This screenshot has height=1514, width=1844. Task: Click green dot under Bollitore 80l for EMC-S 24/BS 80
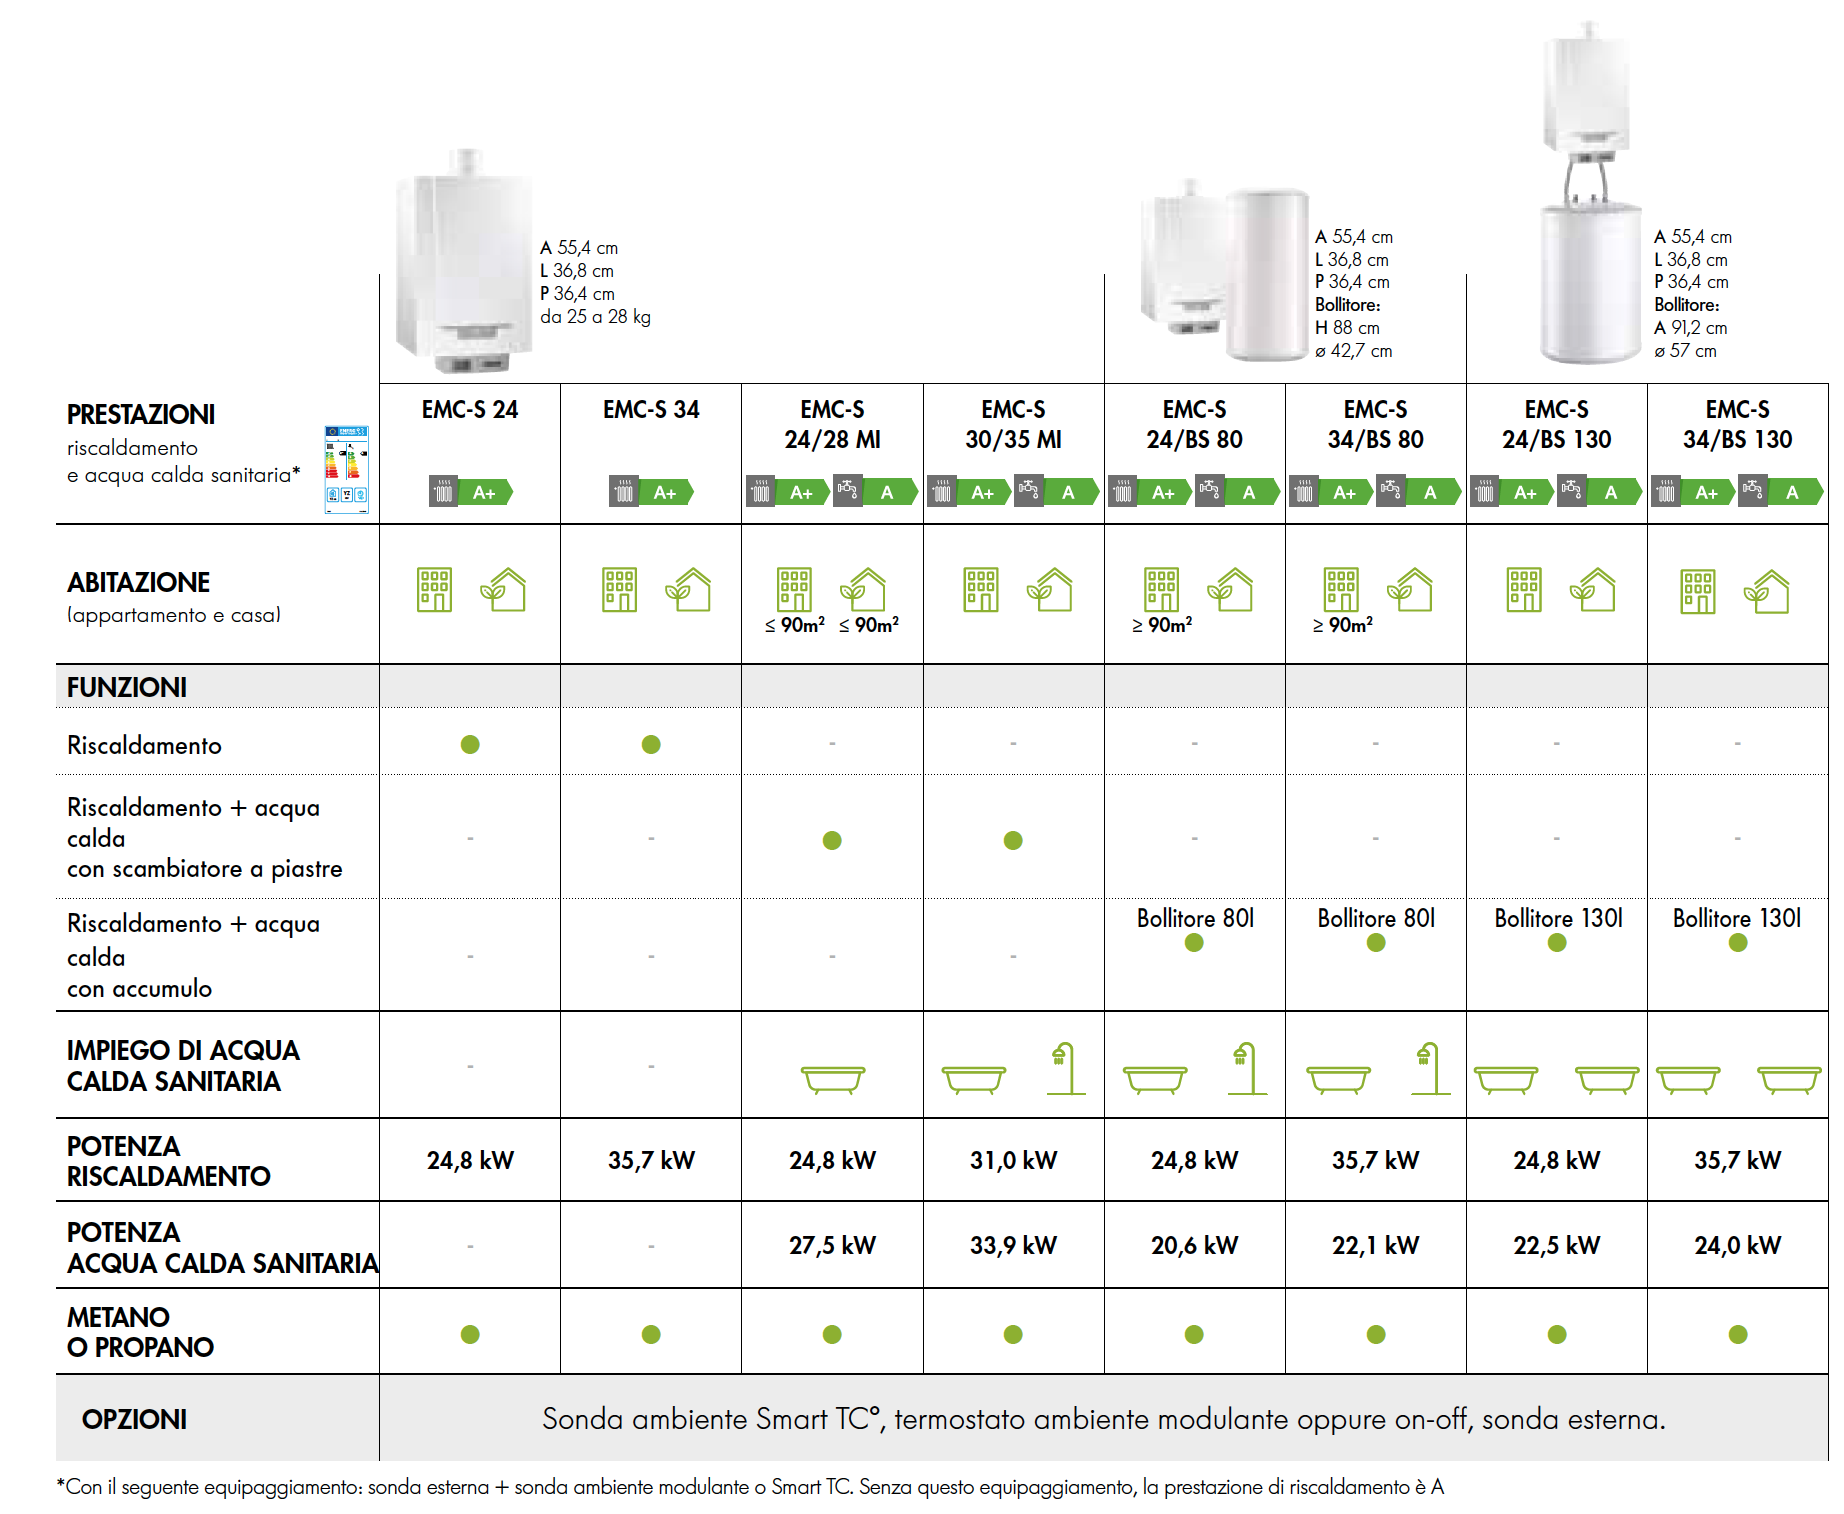point(1194,943)
